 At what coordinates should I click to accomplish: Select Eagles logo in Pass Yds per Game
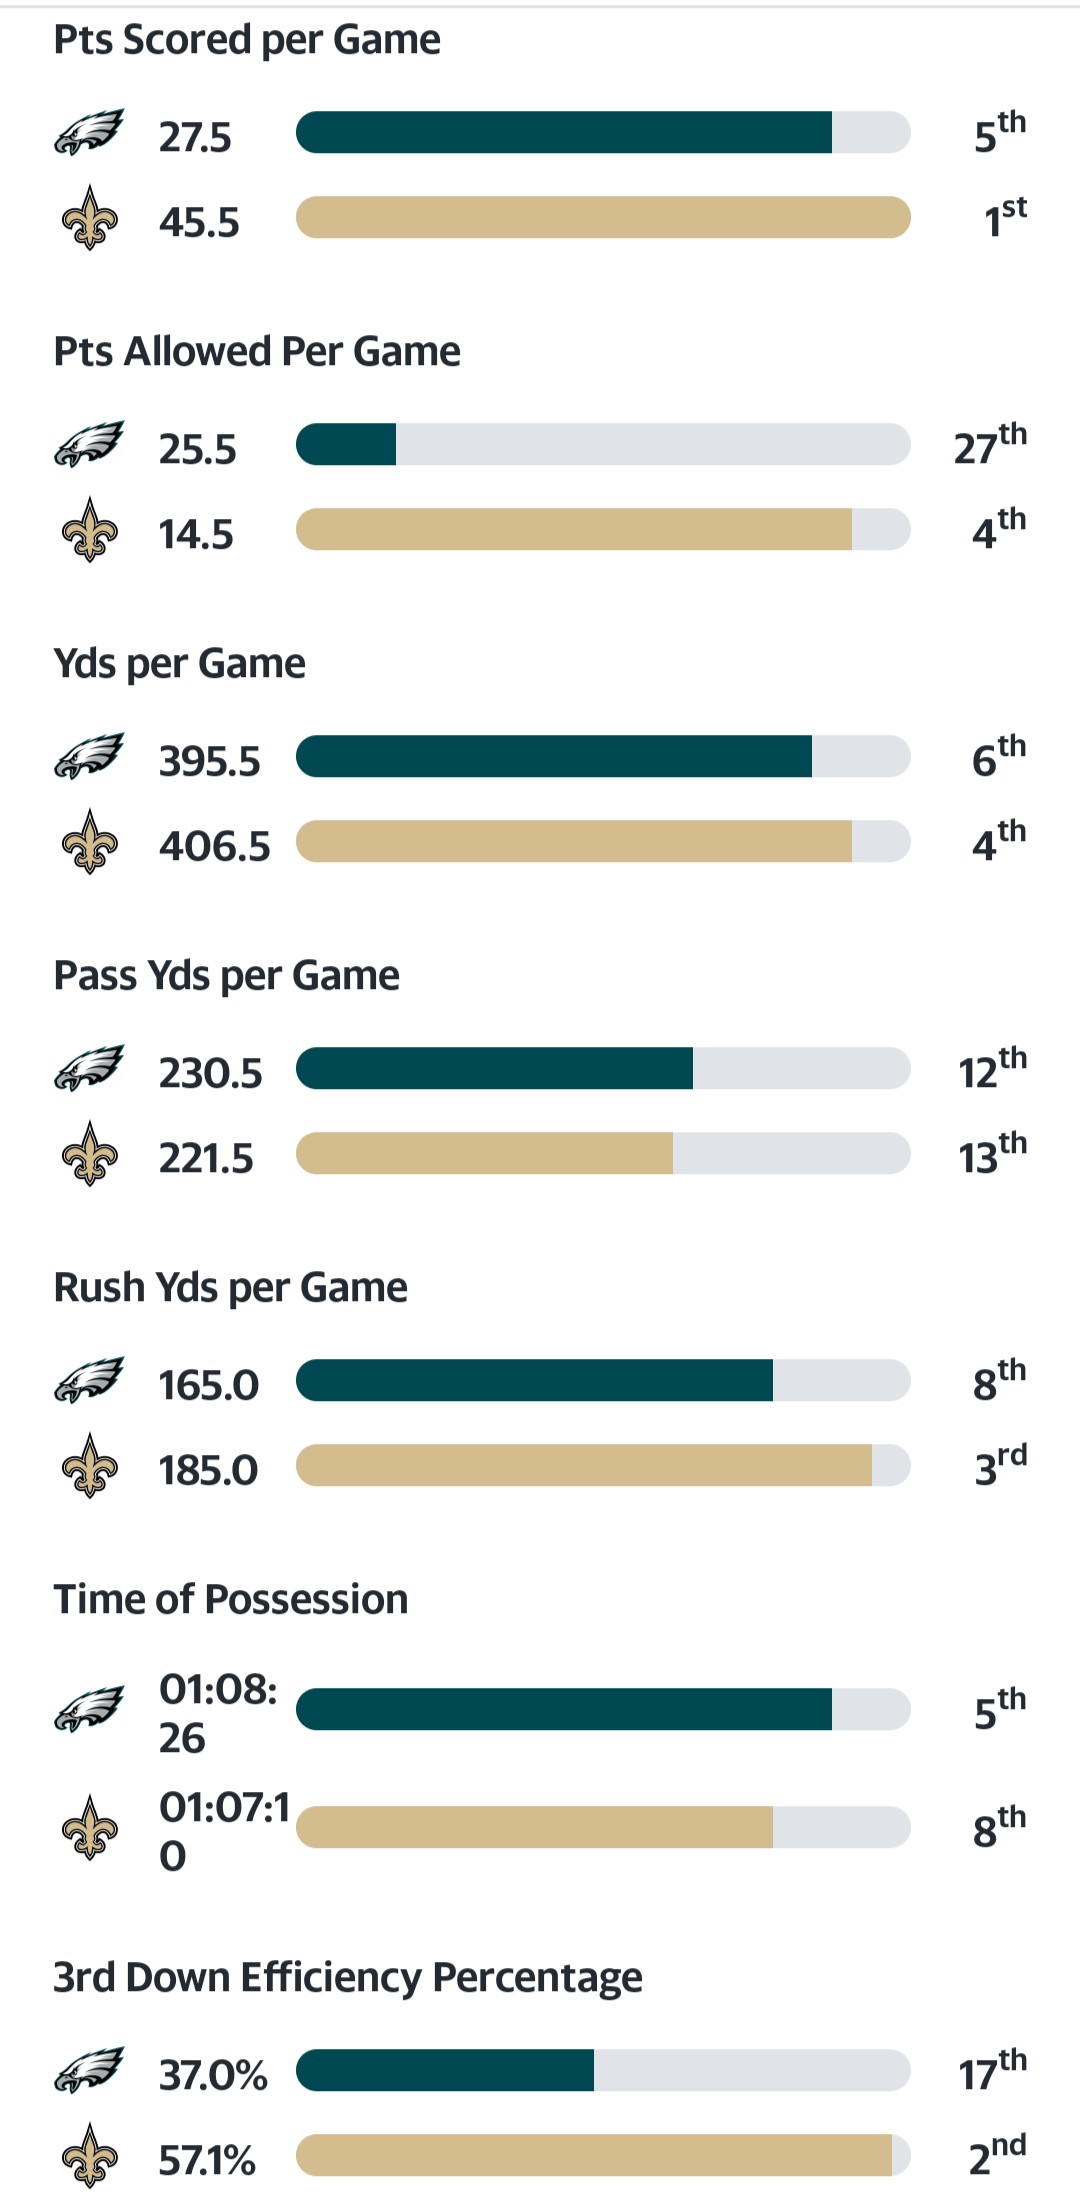pyautogui.click(x=89, y=1069)
